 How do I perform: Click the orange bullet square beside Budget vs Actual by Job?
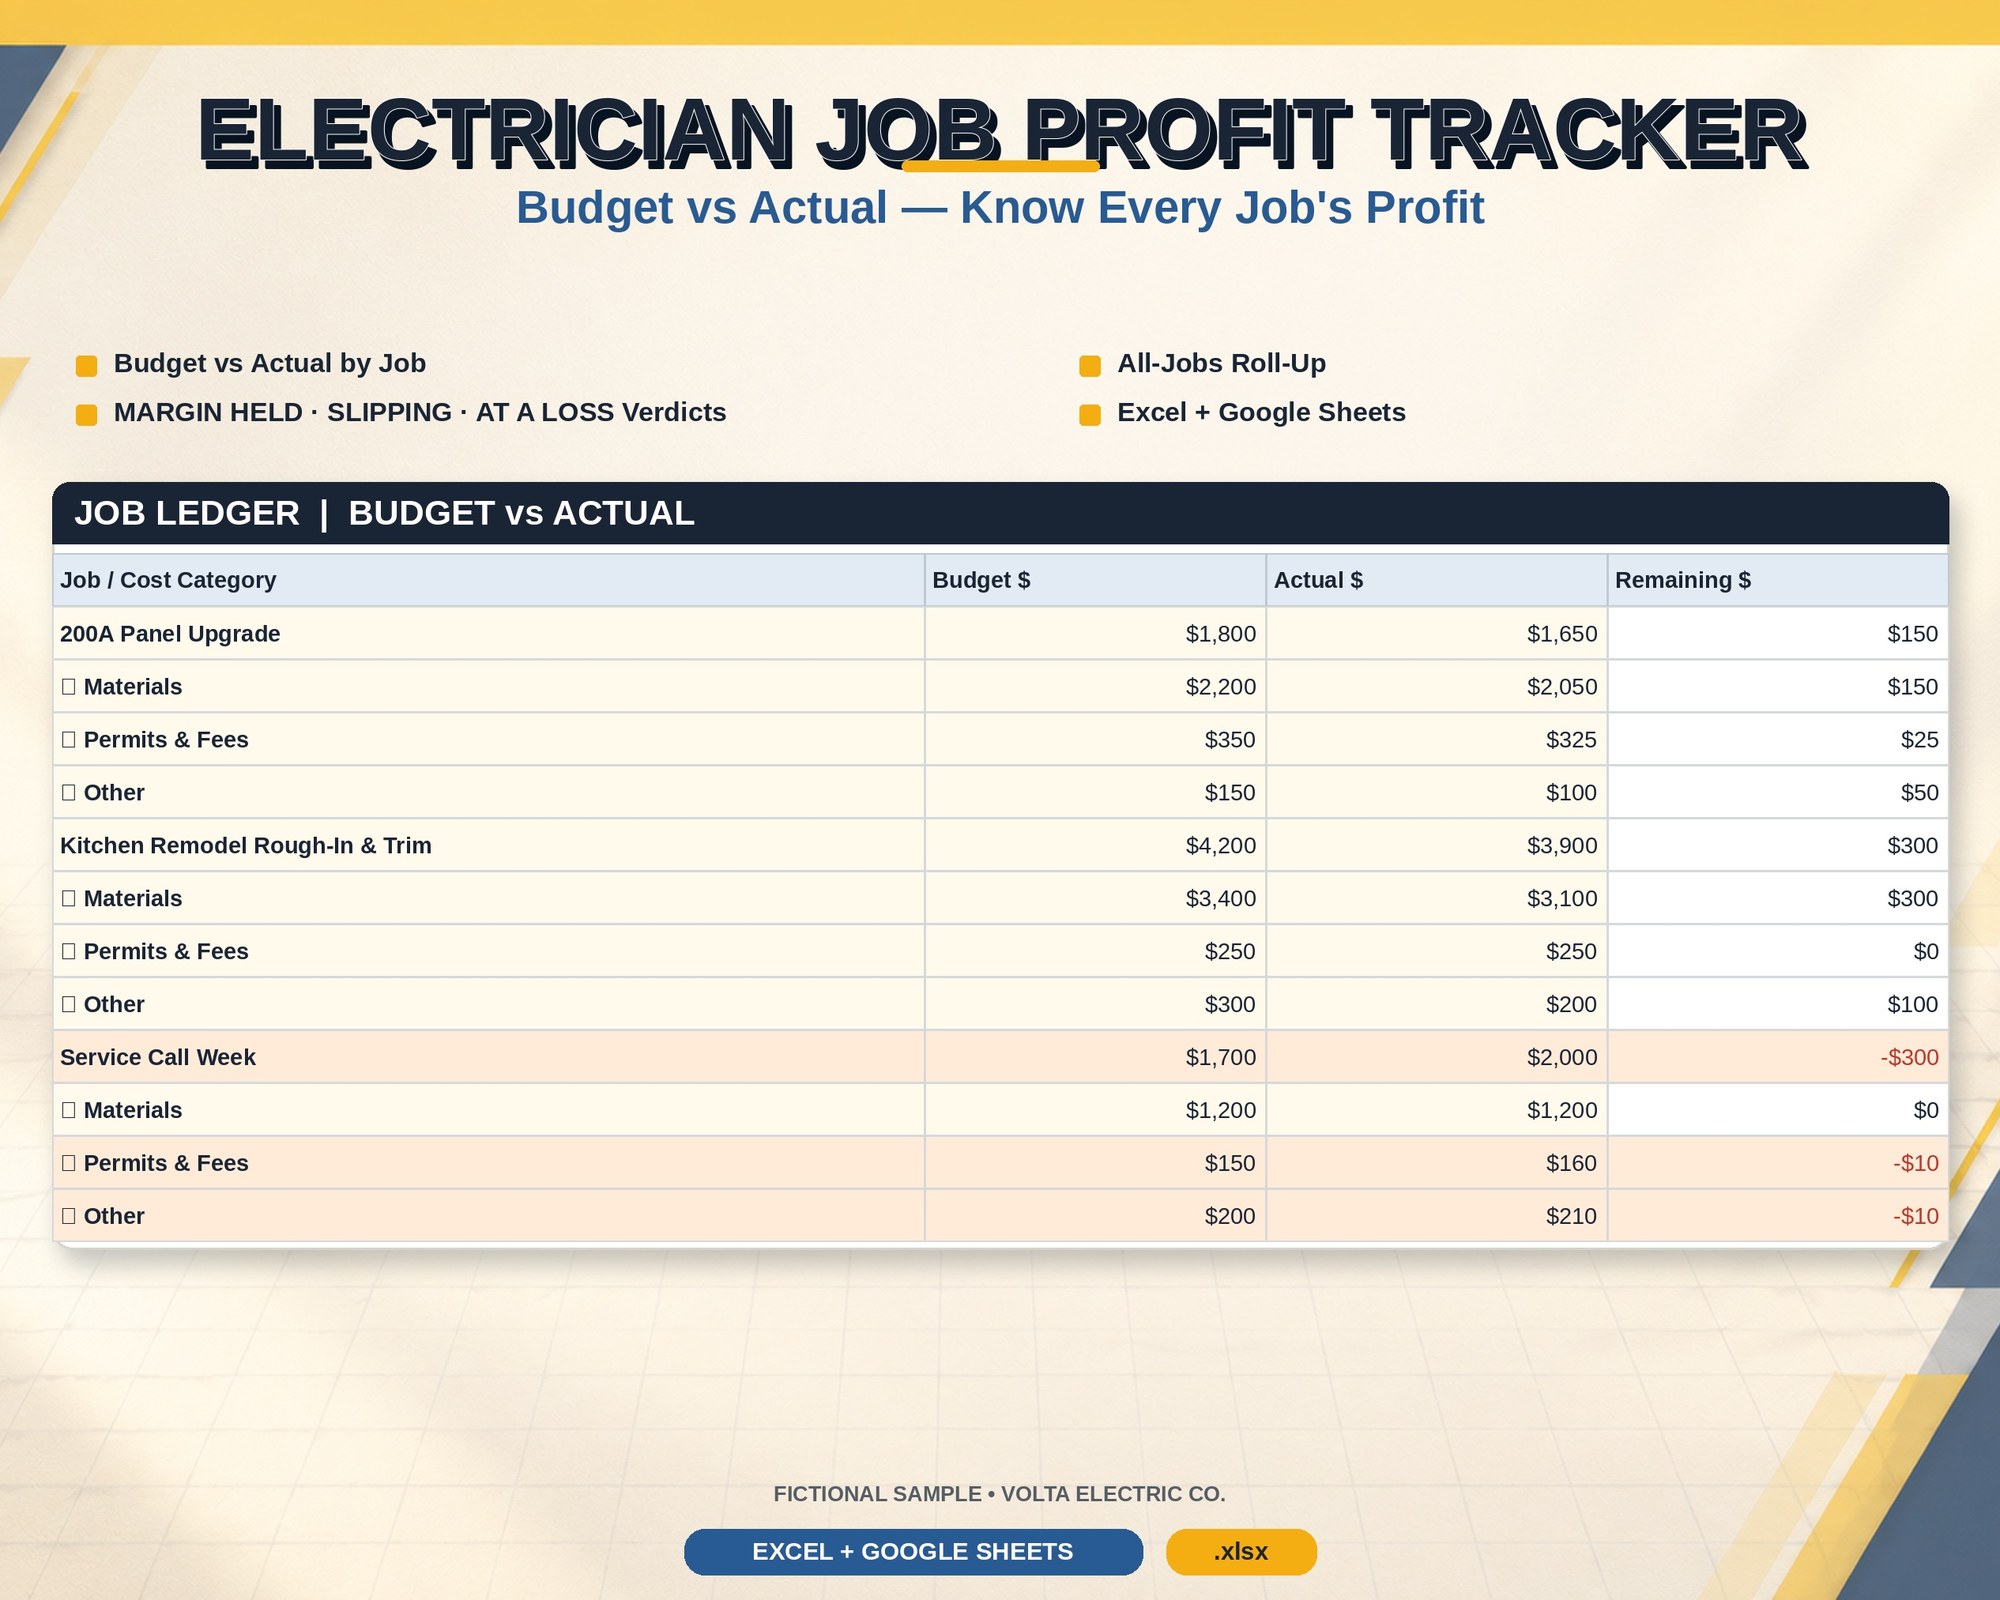coord(87,366)
